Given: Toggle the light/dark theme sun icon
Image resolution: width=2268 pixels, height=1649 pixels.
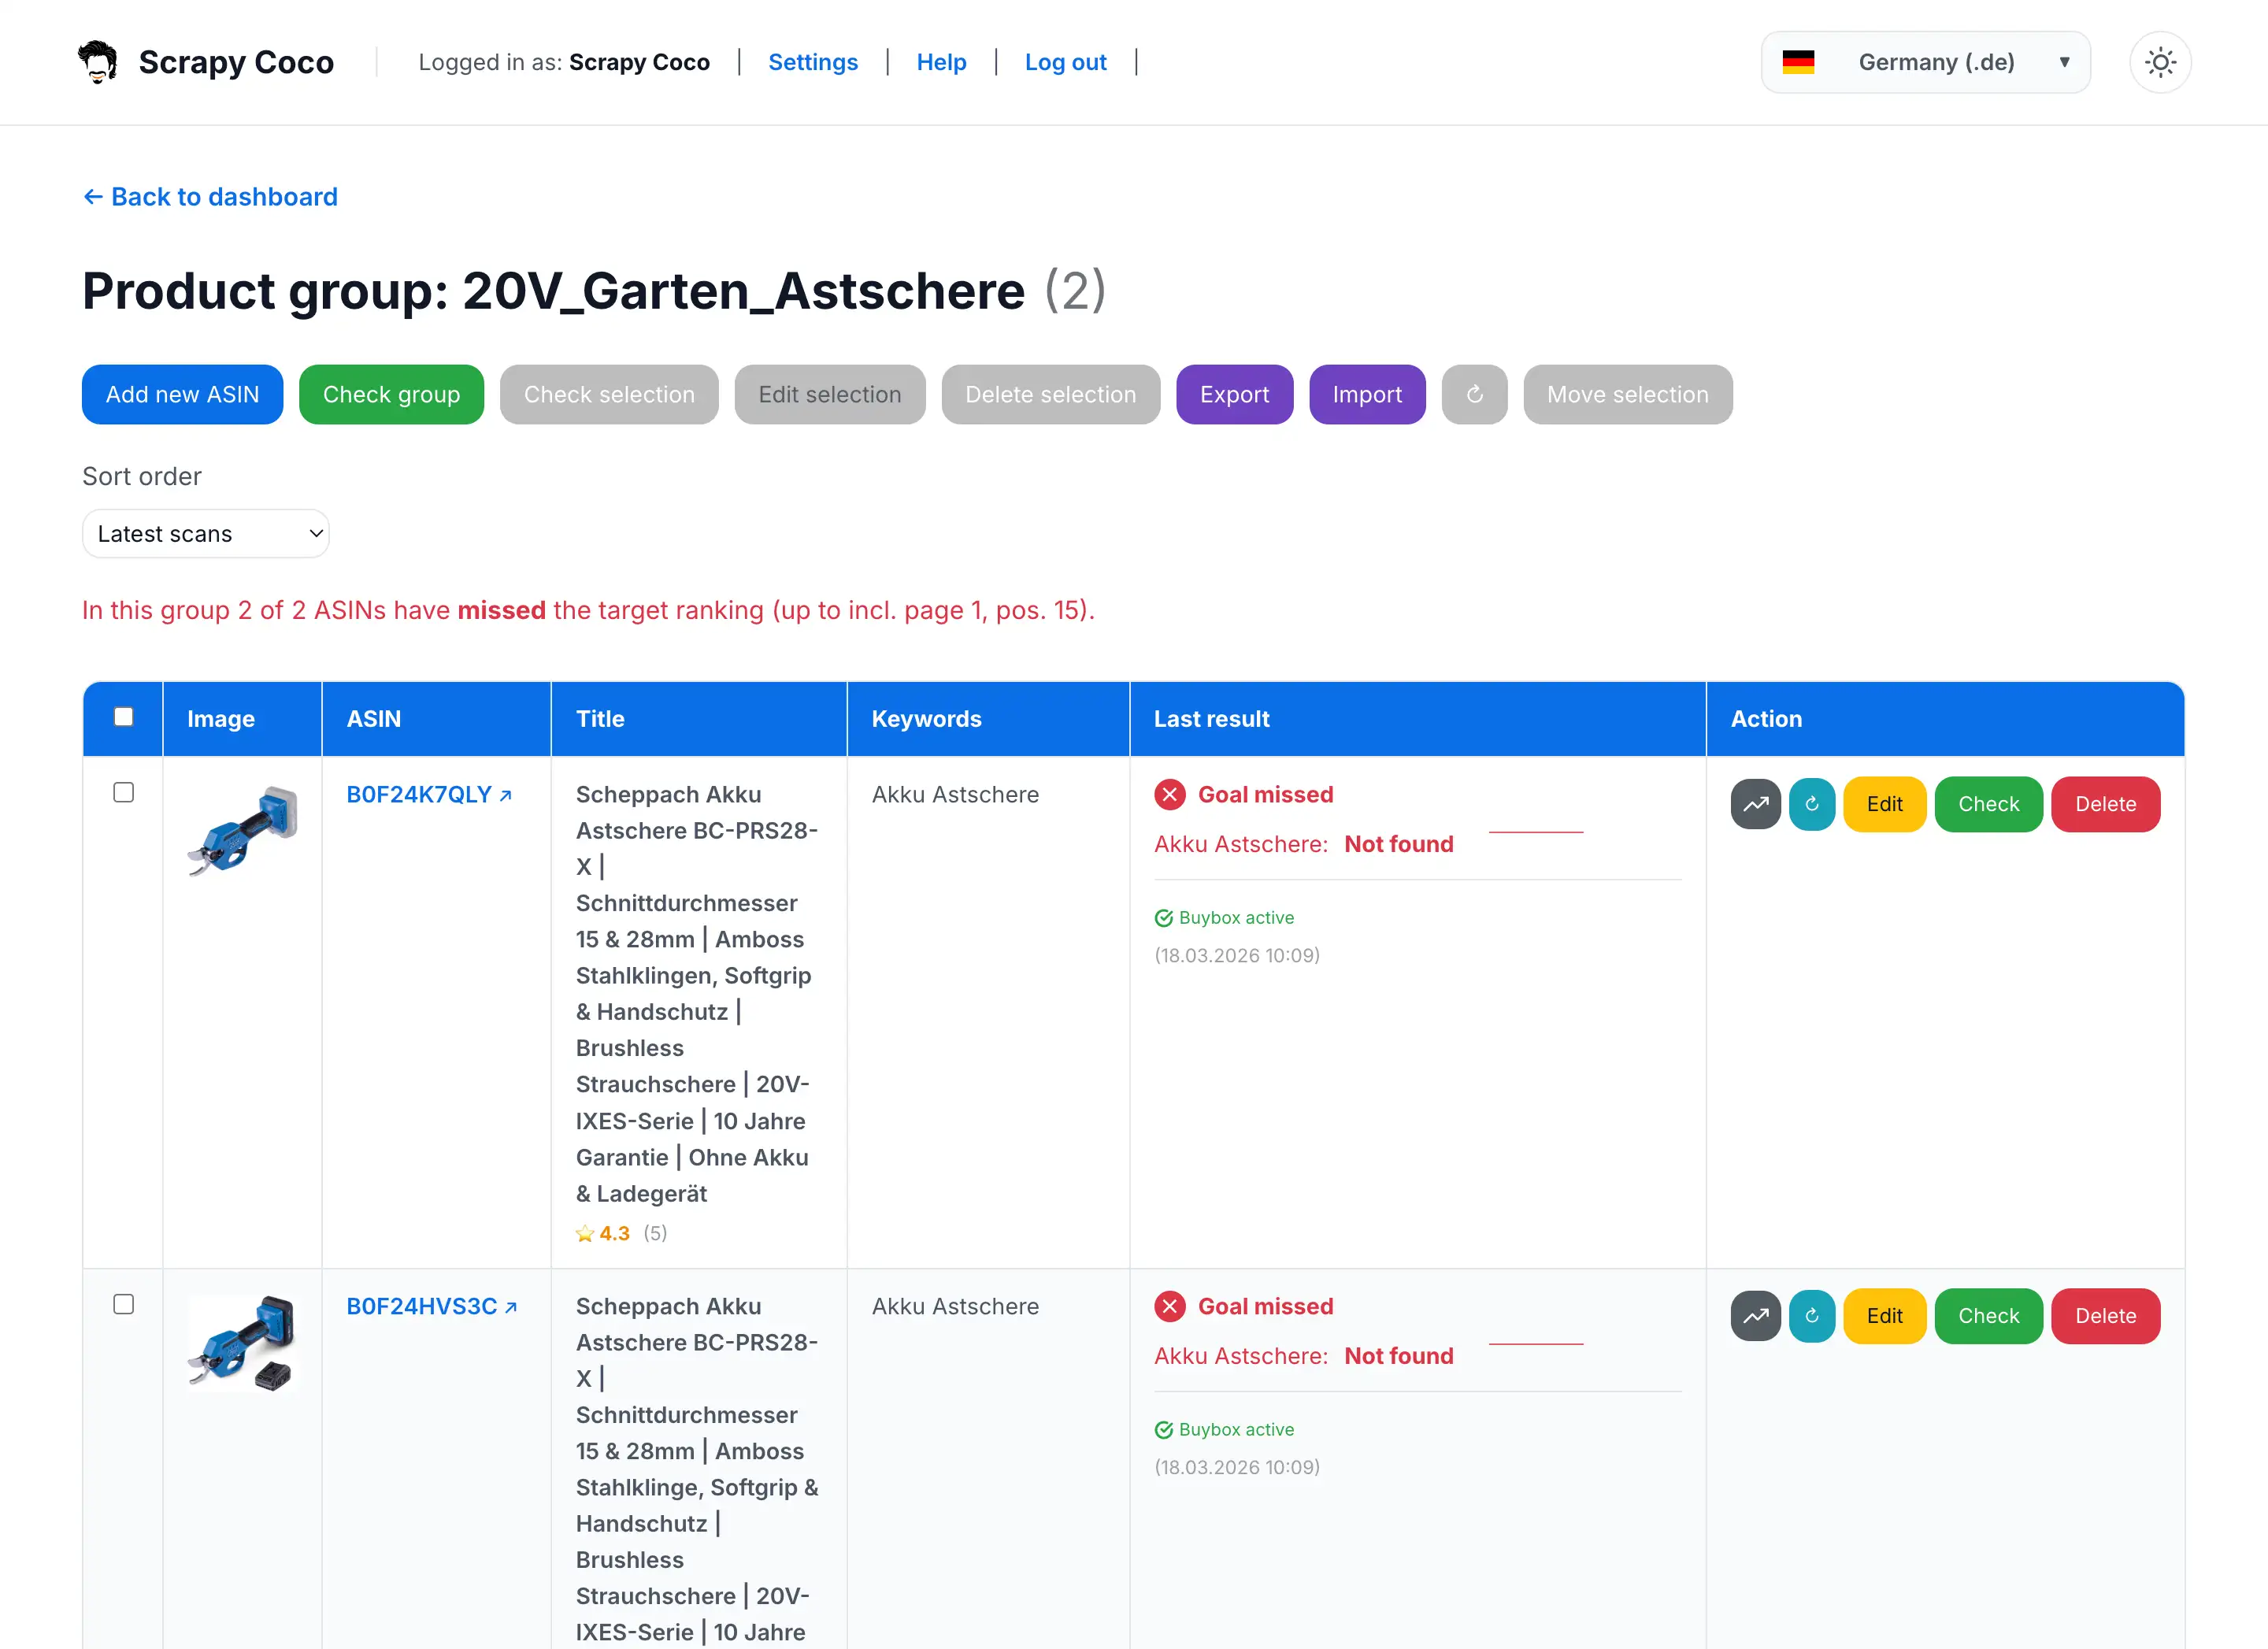Looking at the screenshot, I should [x=2160, y=62].
